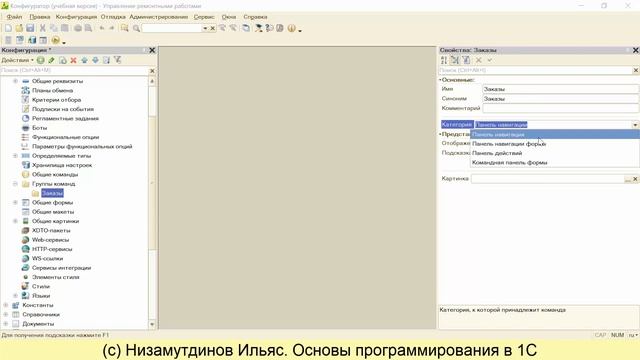Click the help question mark toolbar icon
Image resolution: width=640 pixels, height=360 pixels.
click(269, 28)
